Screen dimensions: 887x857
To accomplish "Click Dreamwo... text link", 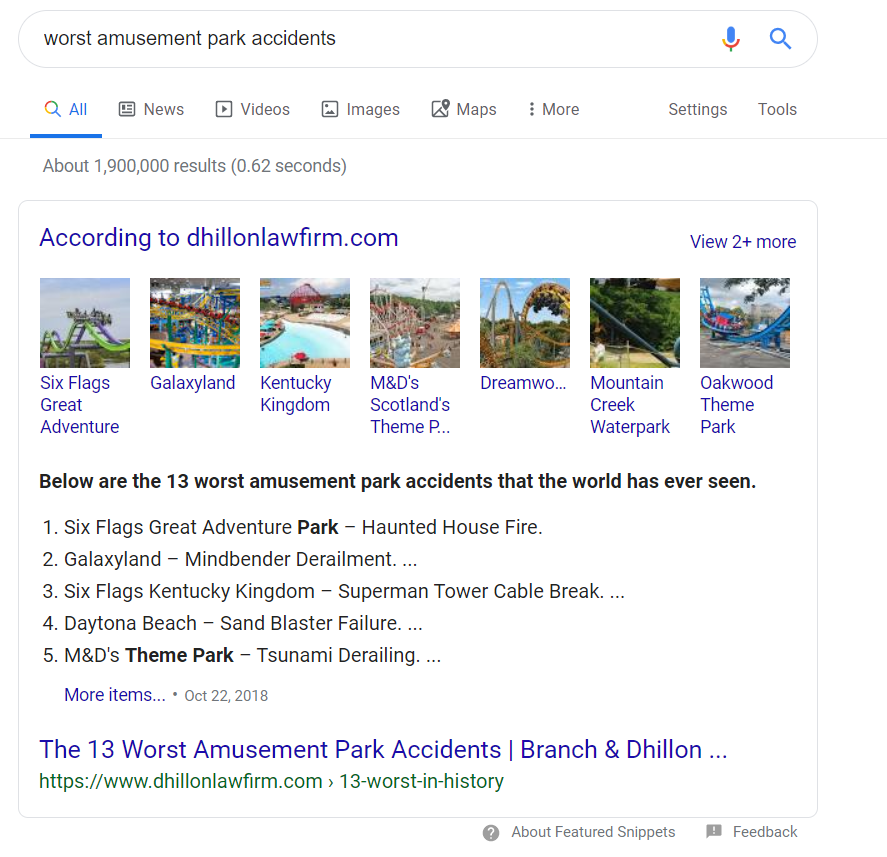I will click(x=523, y=383).
